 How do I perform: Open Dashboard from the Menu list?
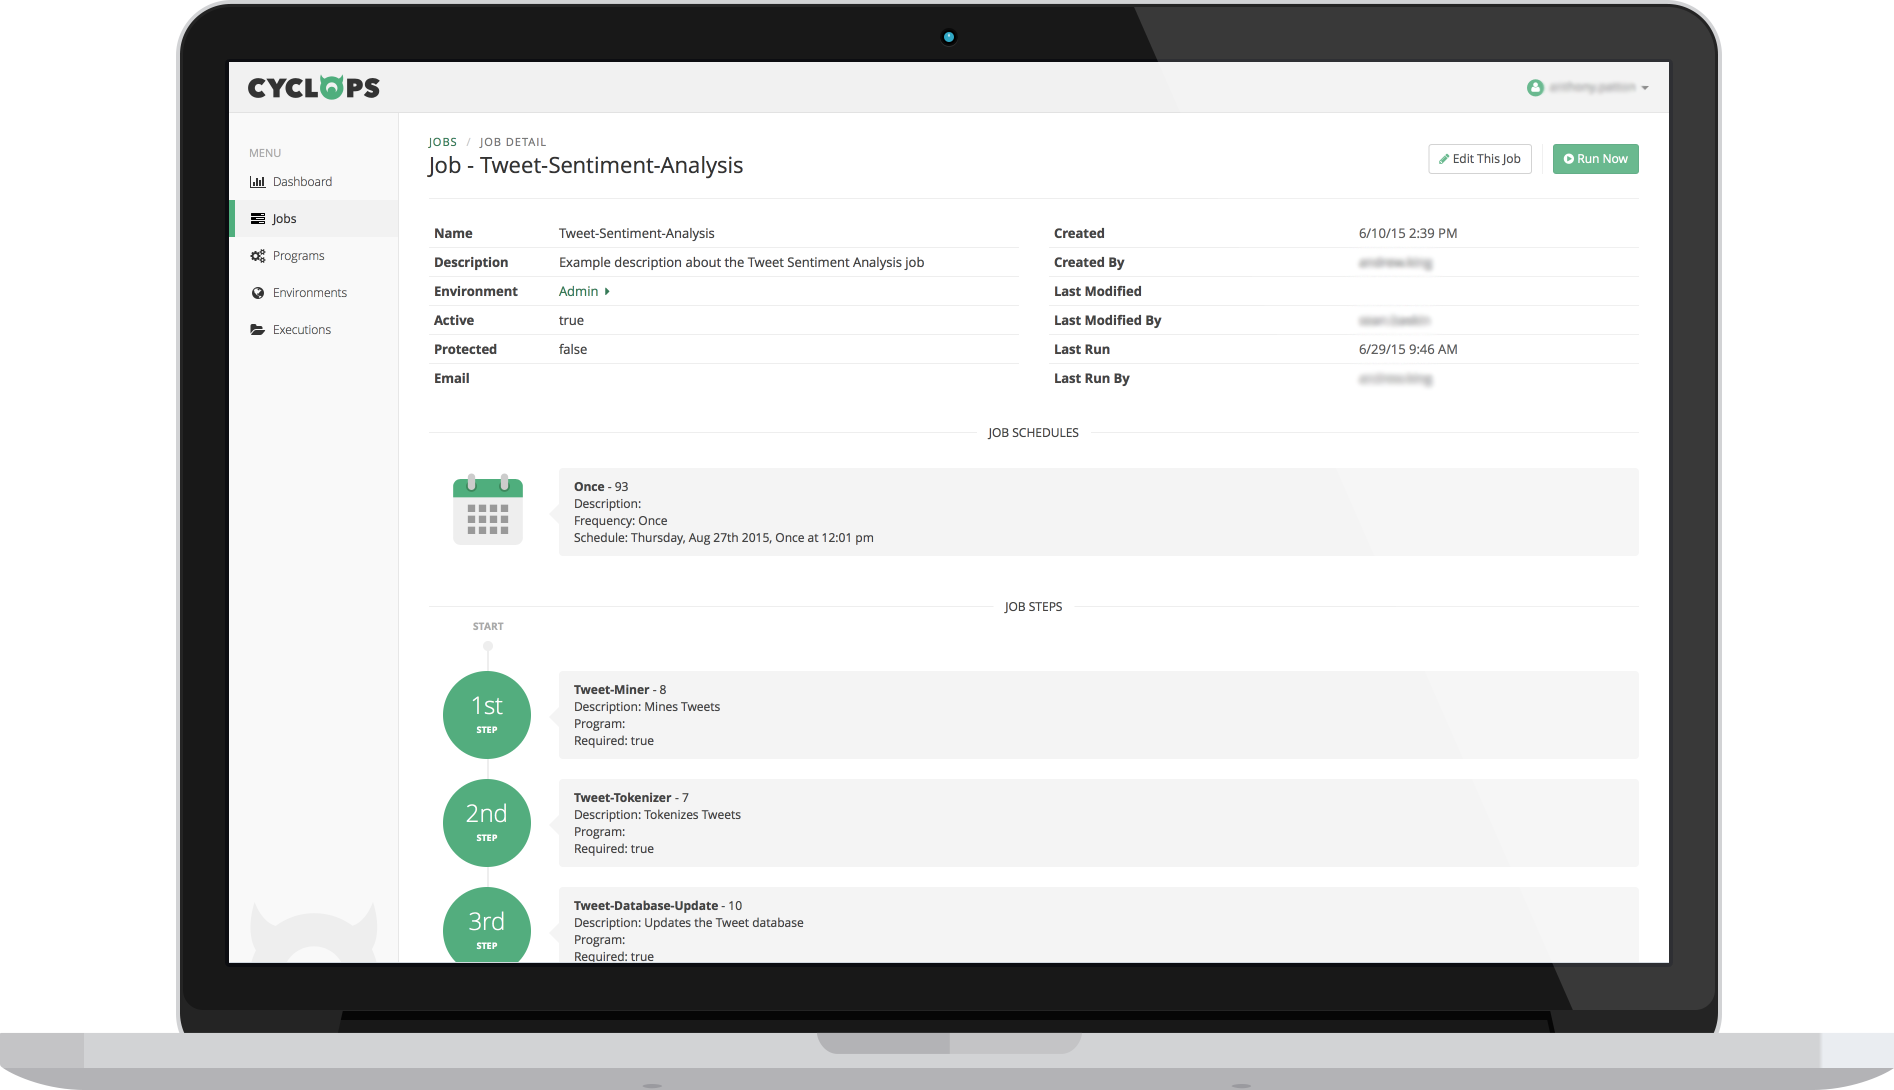click(301, 181)
